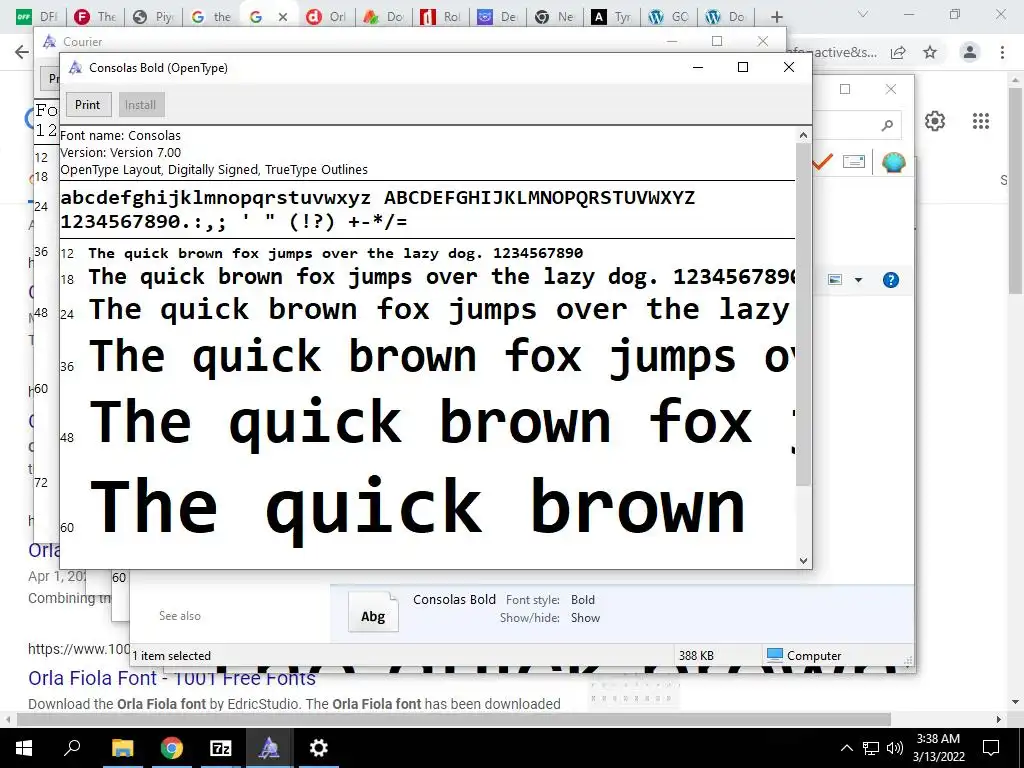This screenshot has width=1024, height=768.
Task: Click the share page icon in address bar
Action: coord(898,52)
